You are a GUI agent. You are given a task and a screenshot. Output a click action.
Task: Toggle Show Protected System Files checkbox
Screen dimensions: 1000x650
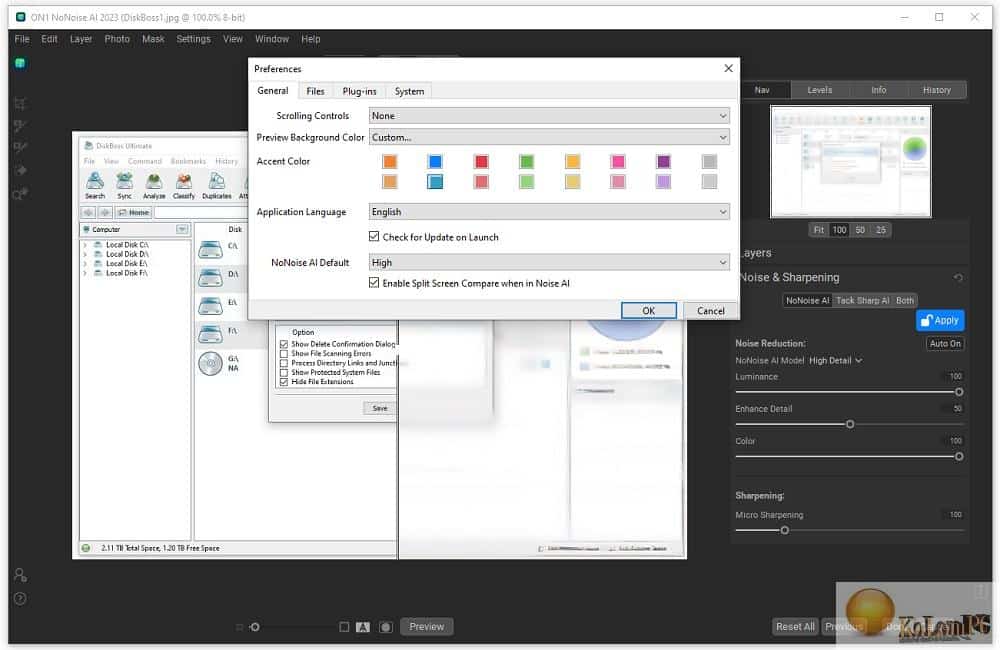(x=284, y=373)
